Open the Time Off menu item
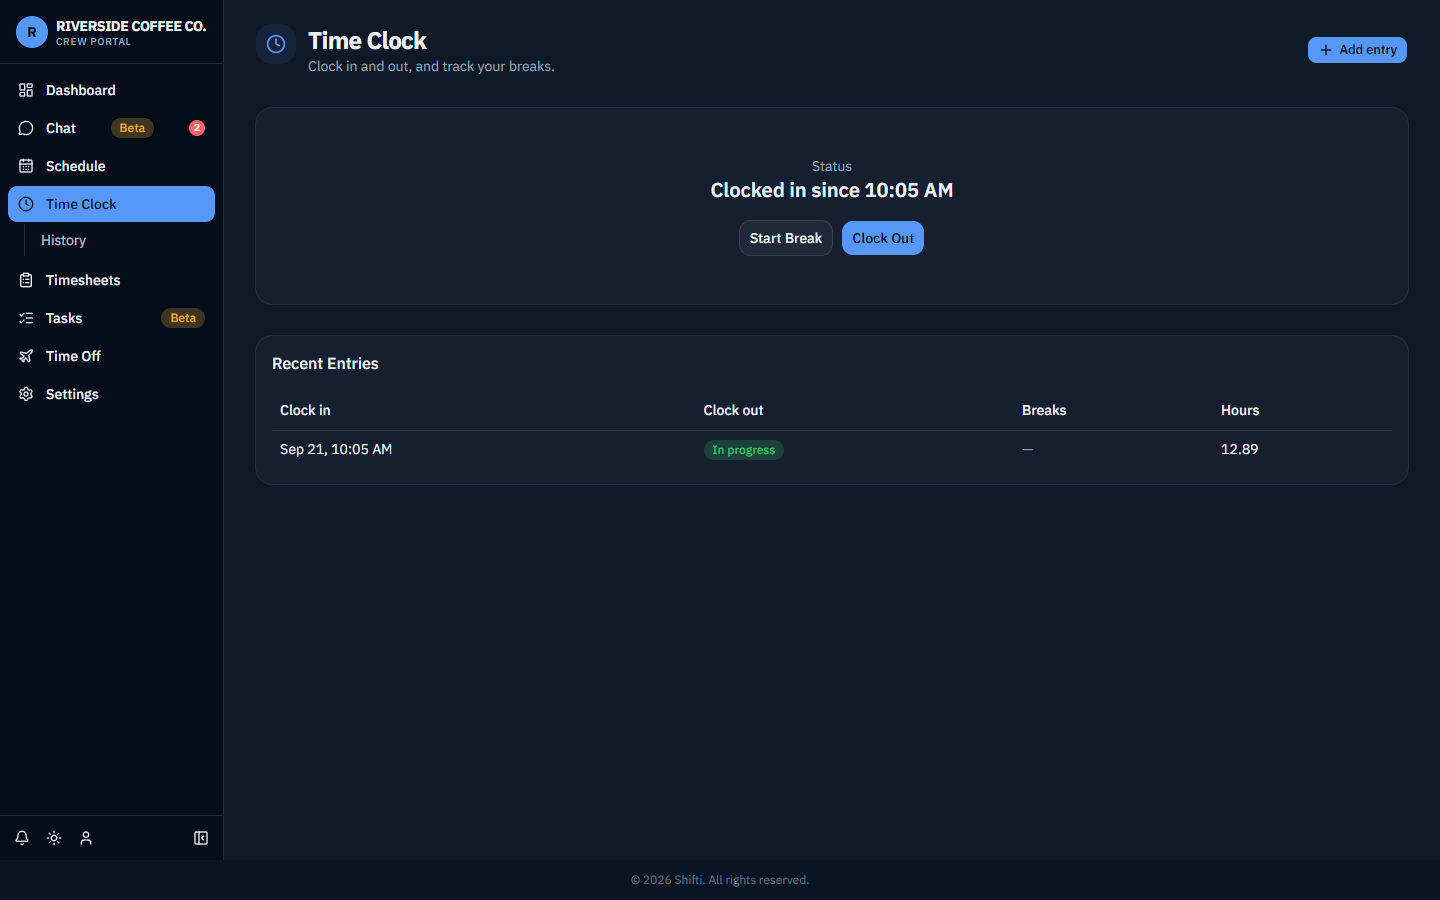This screenshot has height=900, width=1440. (x=111, y=356)
